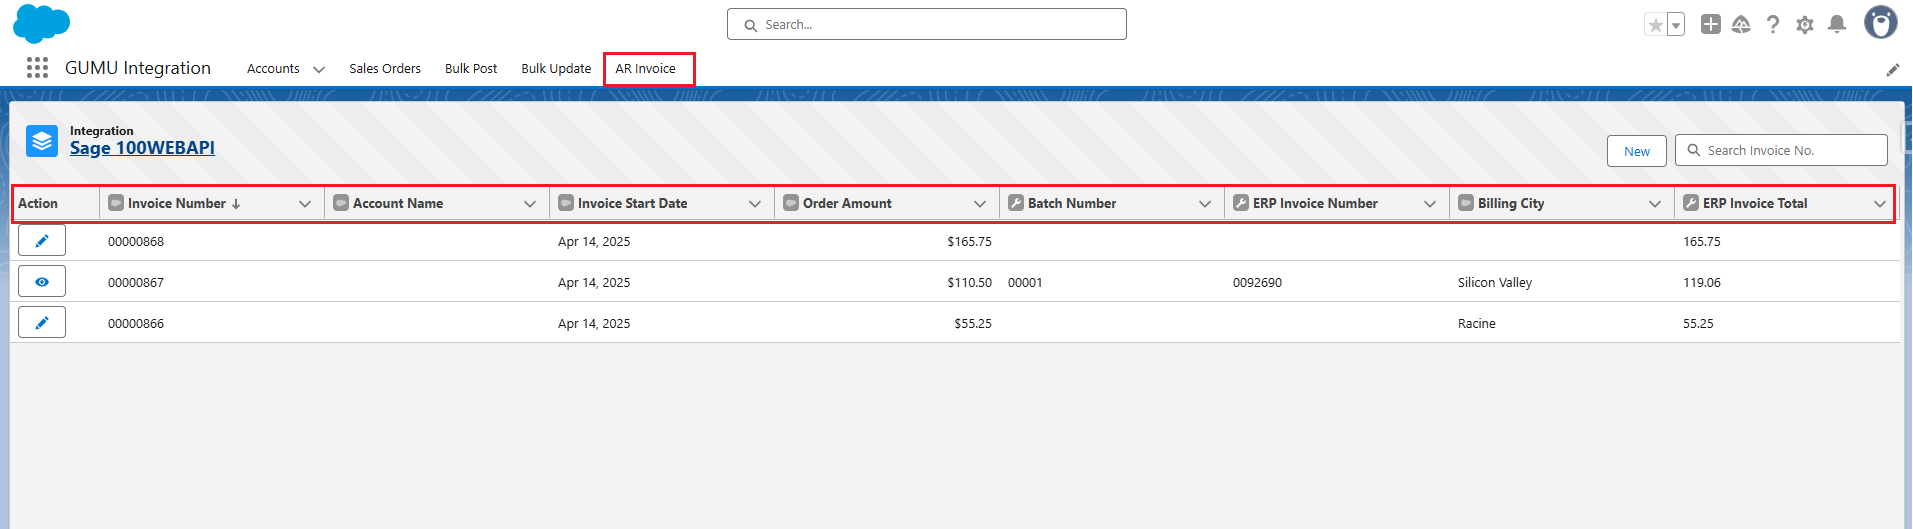
Task: Select invoice number 00000866 cell
Action: coord(136,324)
